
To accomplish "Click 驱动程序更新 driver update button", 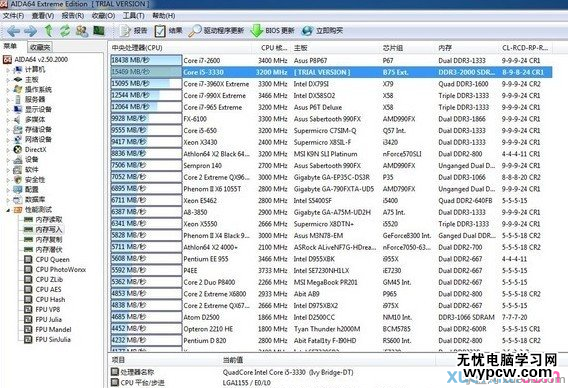I will (x=217, y=31).
